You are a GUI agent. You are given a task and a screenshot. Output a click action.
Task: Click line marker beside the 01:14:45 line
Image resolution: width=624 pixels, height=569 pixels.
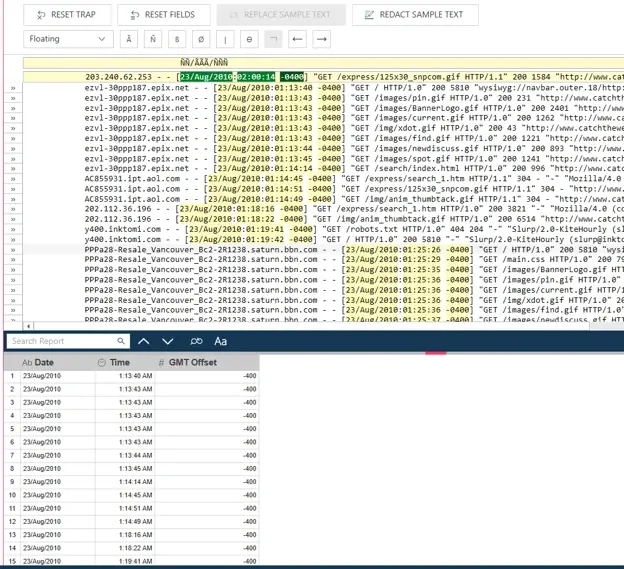pyautogui.click(x=13, y=179)
